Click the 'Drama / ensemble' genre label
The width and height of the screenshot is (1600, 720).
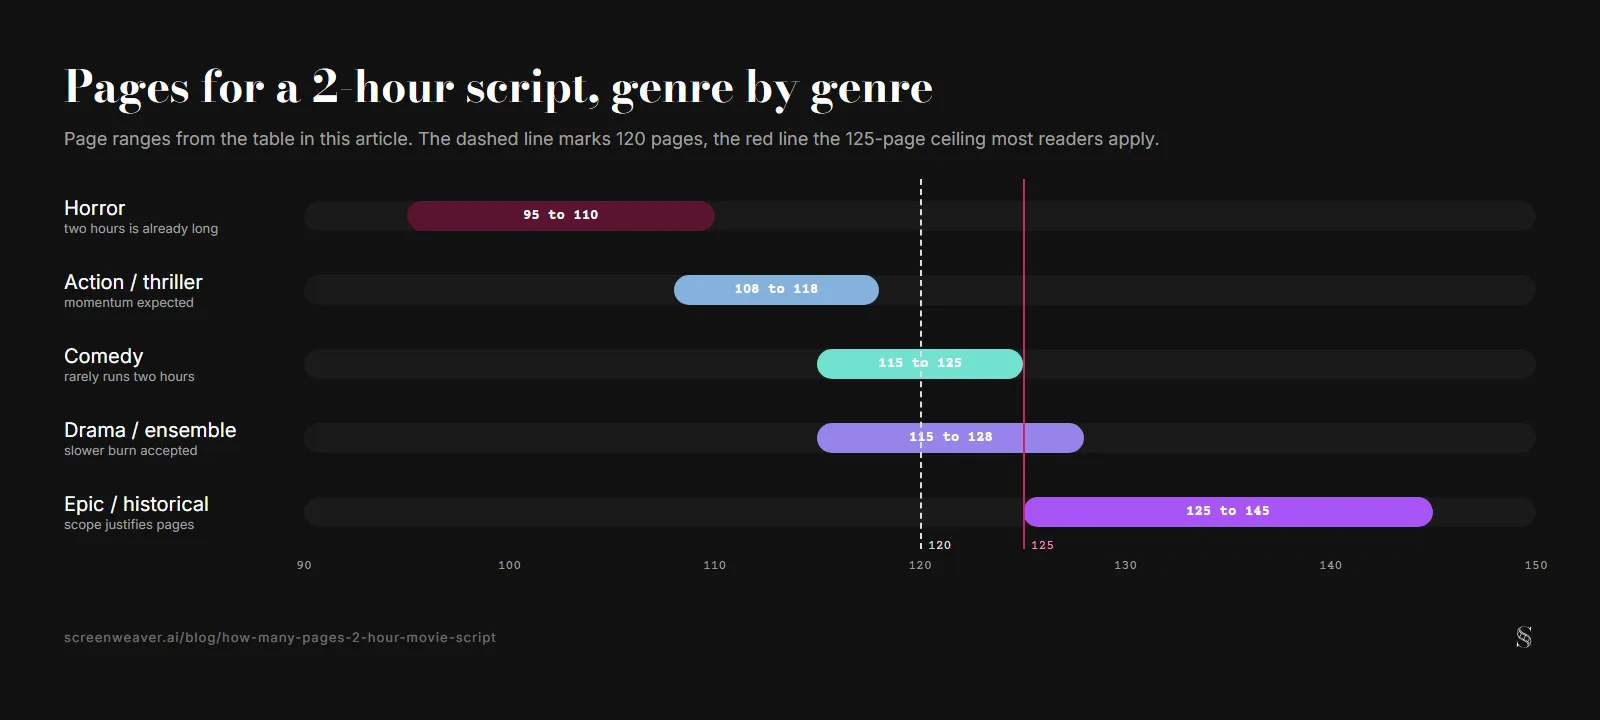[150, 430]
